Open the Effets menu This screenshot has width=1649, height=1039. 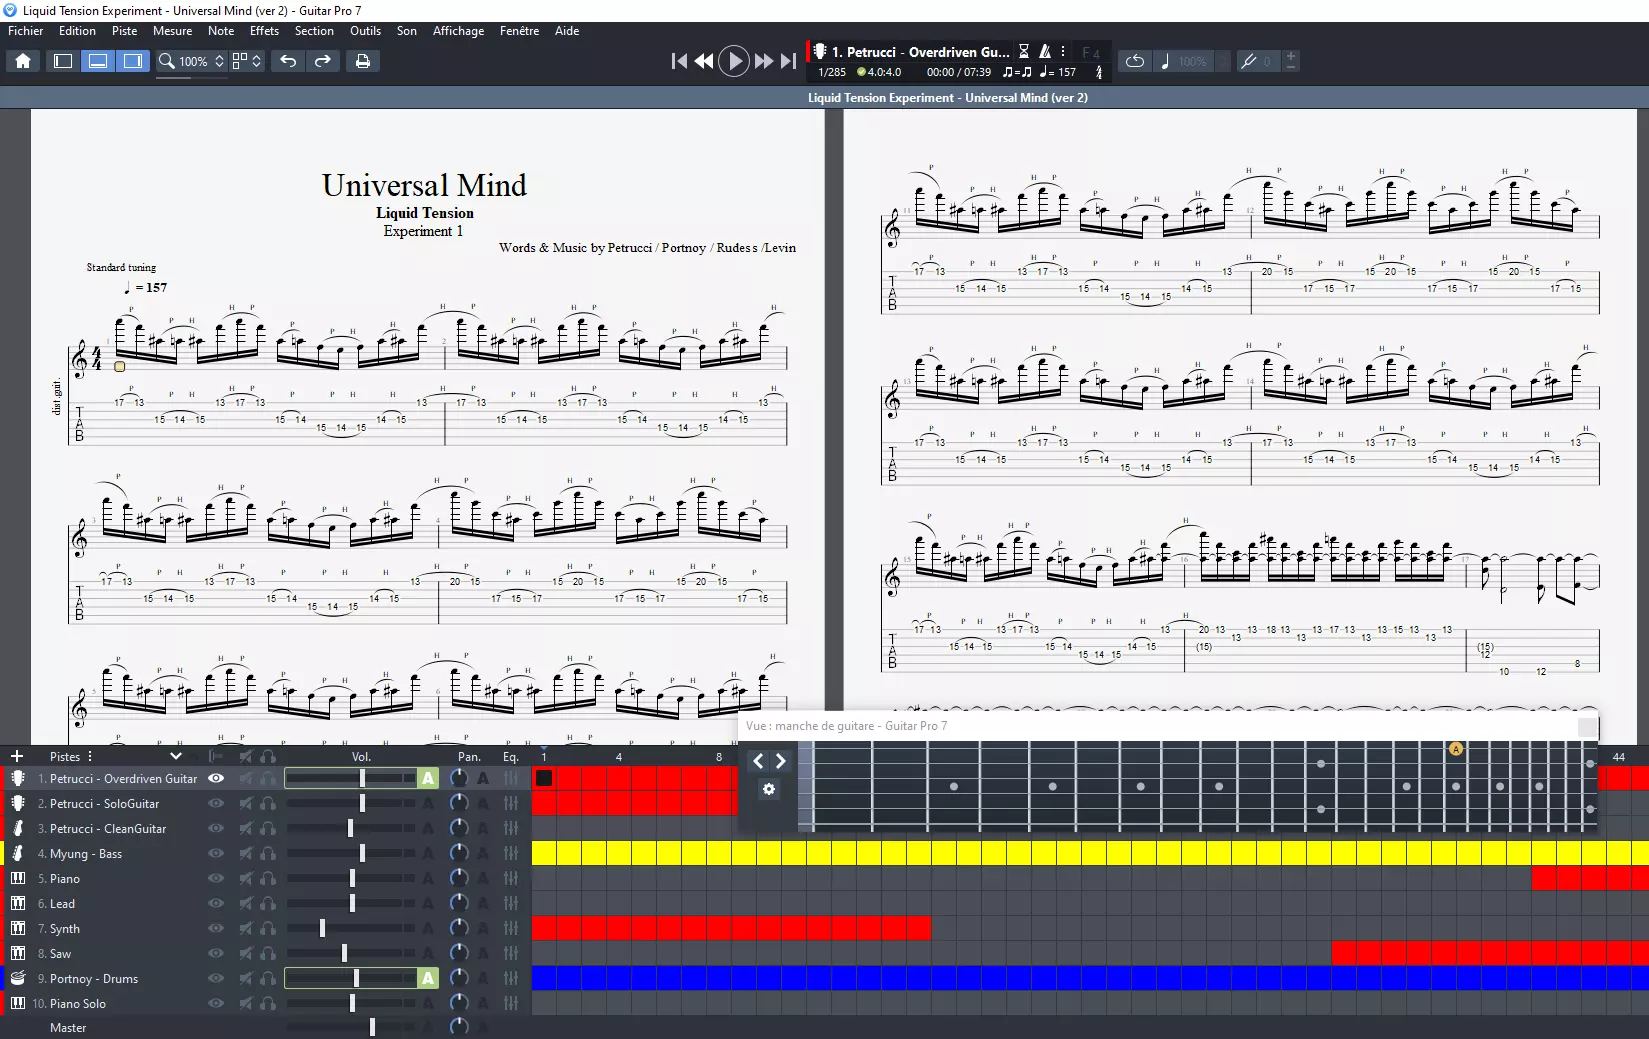click(264, 31)
